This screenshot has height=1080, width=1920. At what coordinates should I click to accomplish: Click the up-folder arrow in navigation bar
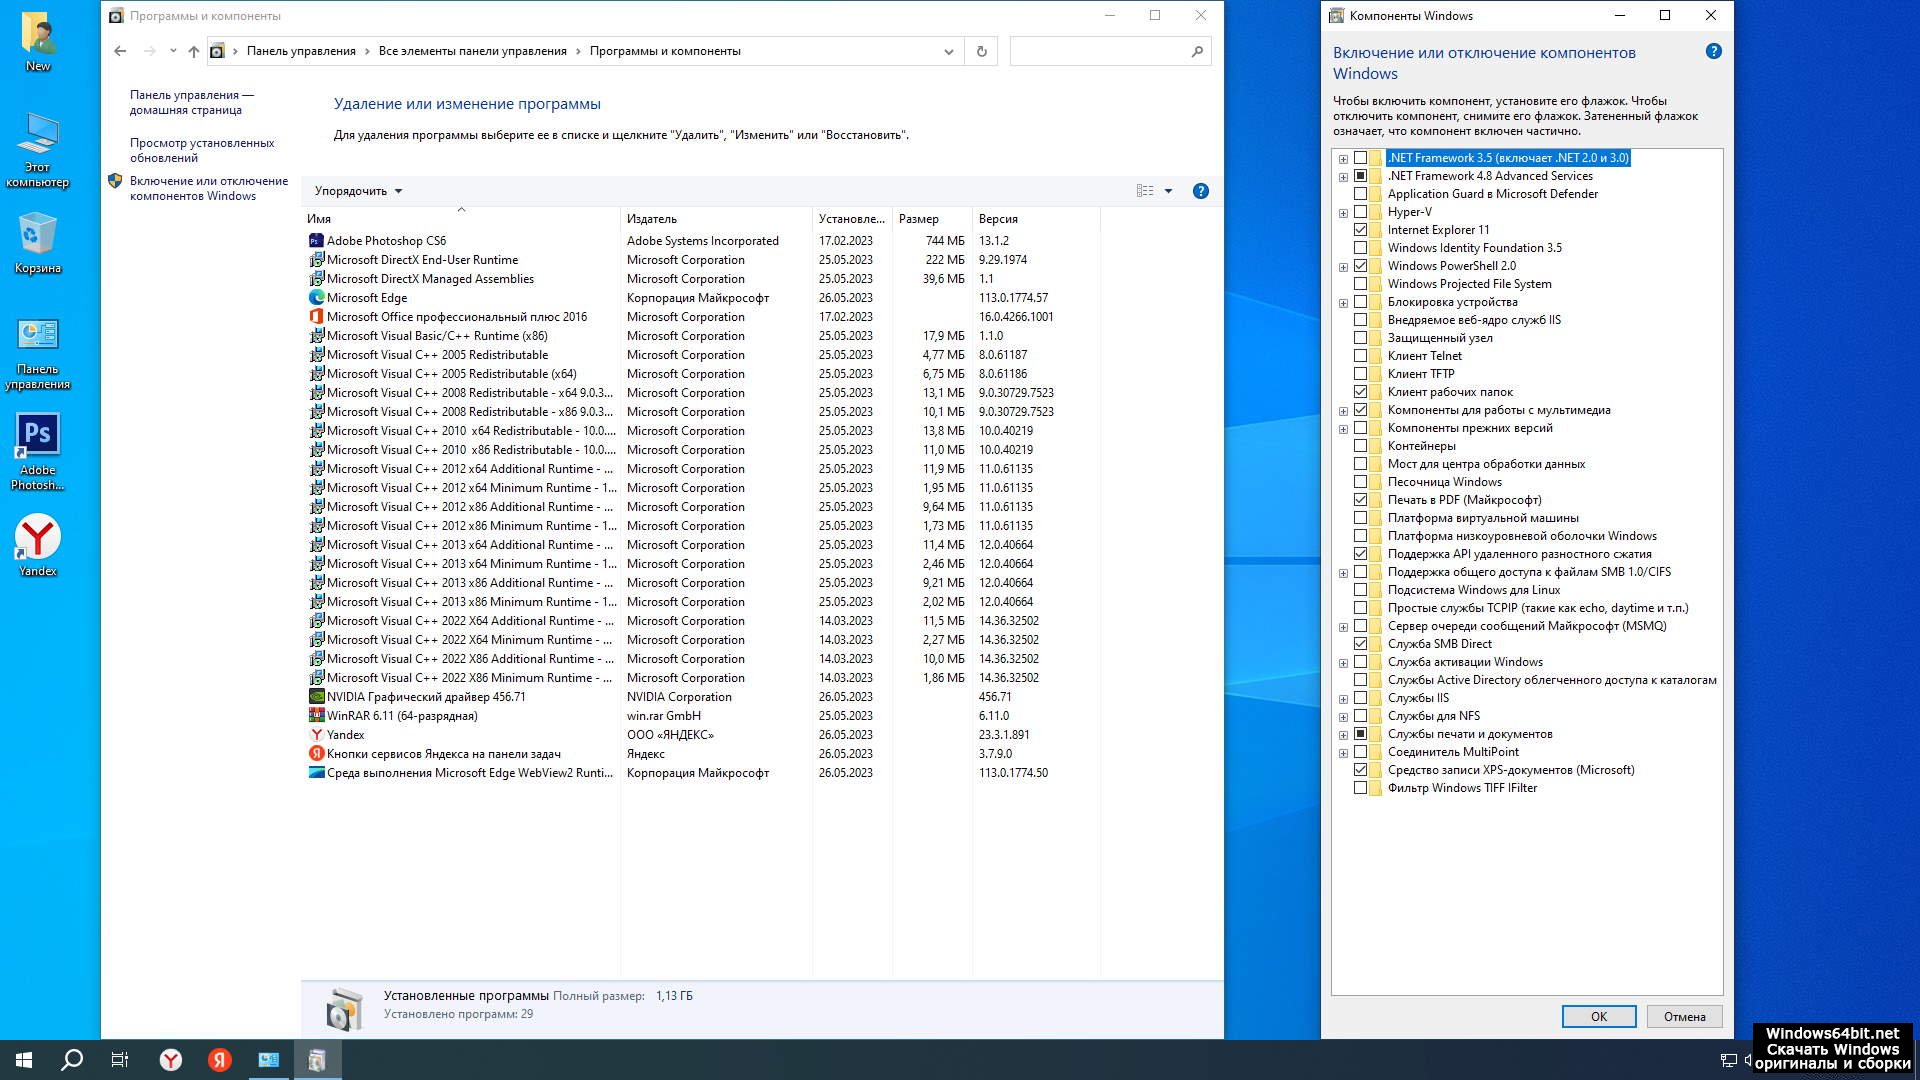click(194, 51)
